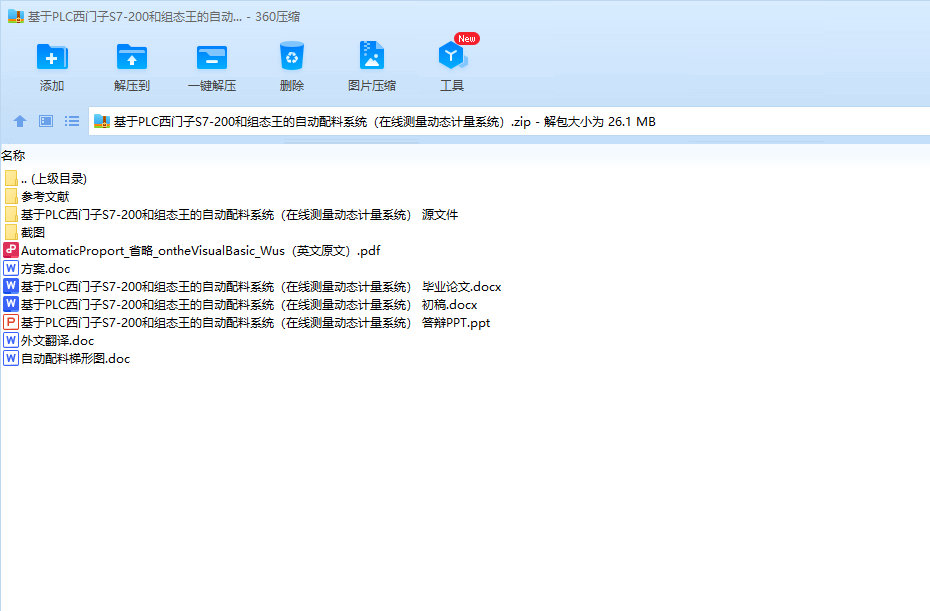
Task: Sort by the 名称 column header
Action: click(x=13, y=155)
